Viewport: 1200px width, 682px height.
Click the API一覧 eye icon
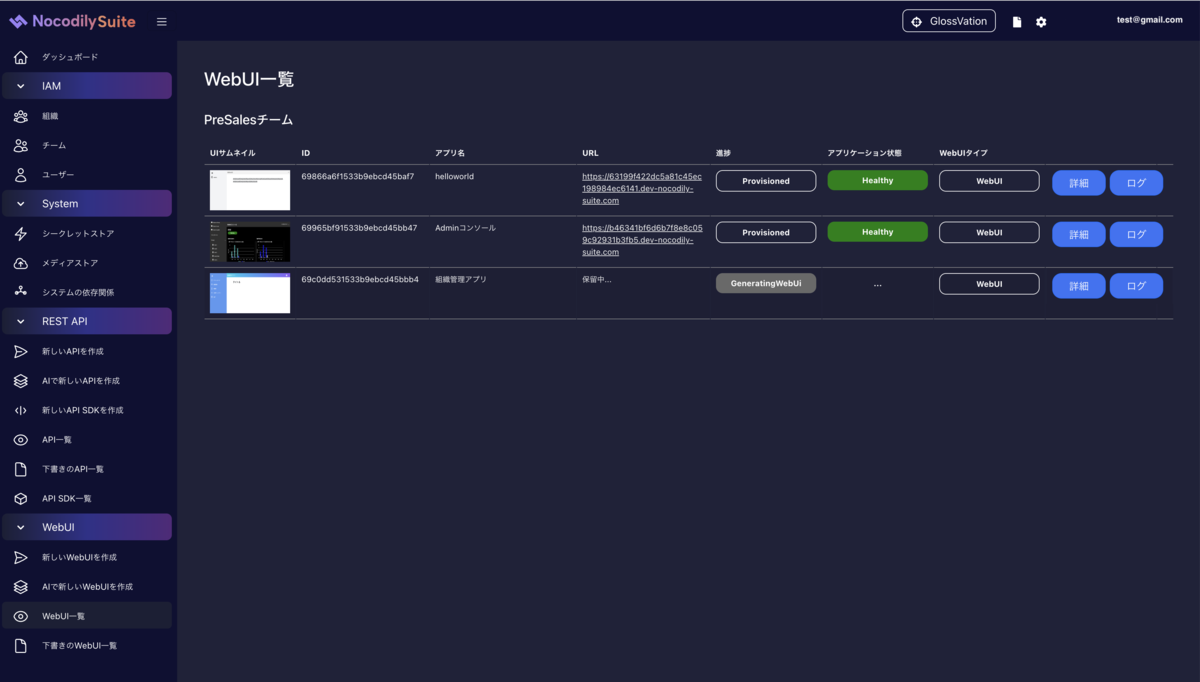tap(21, 440)
